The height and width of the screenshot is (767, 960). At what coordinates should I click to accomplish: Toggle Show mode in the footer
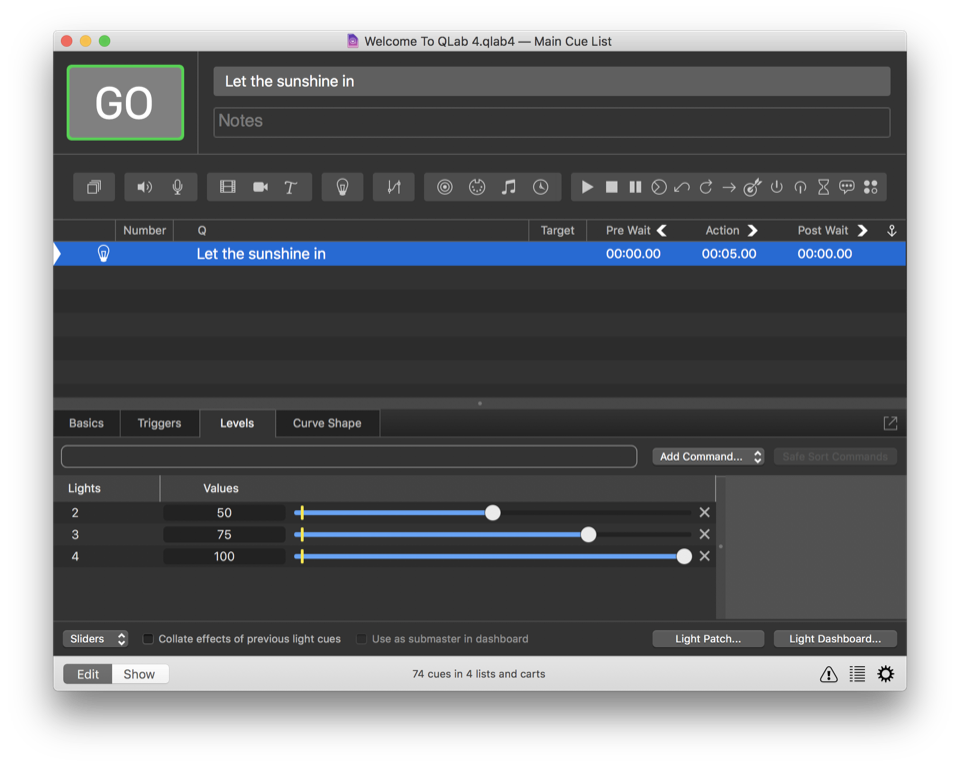point(139,674)
